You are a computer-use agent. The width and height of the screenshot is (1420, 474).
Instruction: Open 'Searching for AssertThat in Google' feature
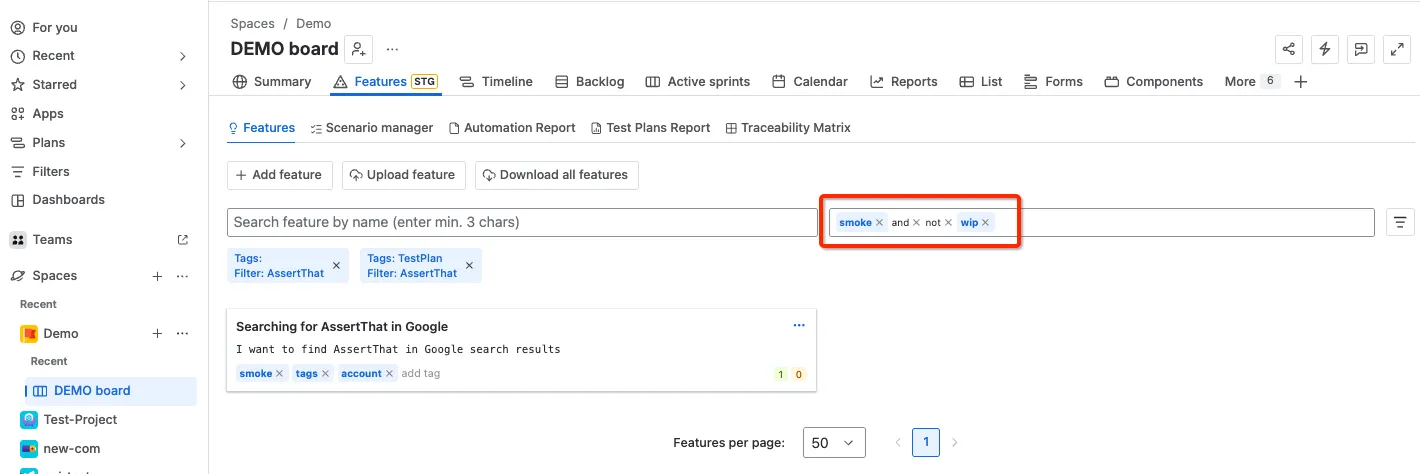click(342, 327)
